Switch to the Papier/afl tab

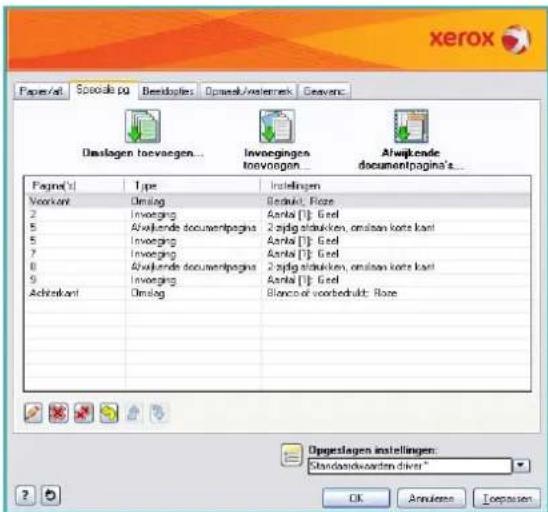(41, 91)
